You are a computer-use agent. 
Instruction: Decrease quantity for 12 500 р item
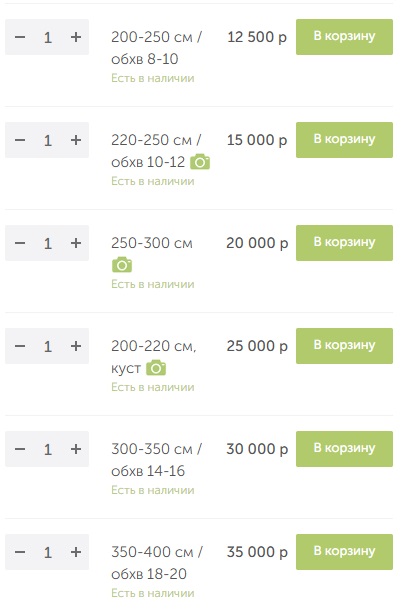[x=20, y=37]
